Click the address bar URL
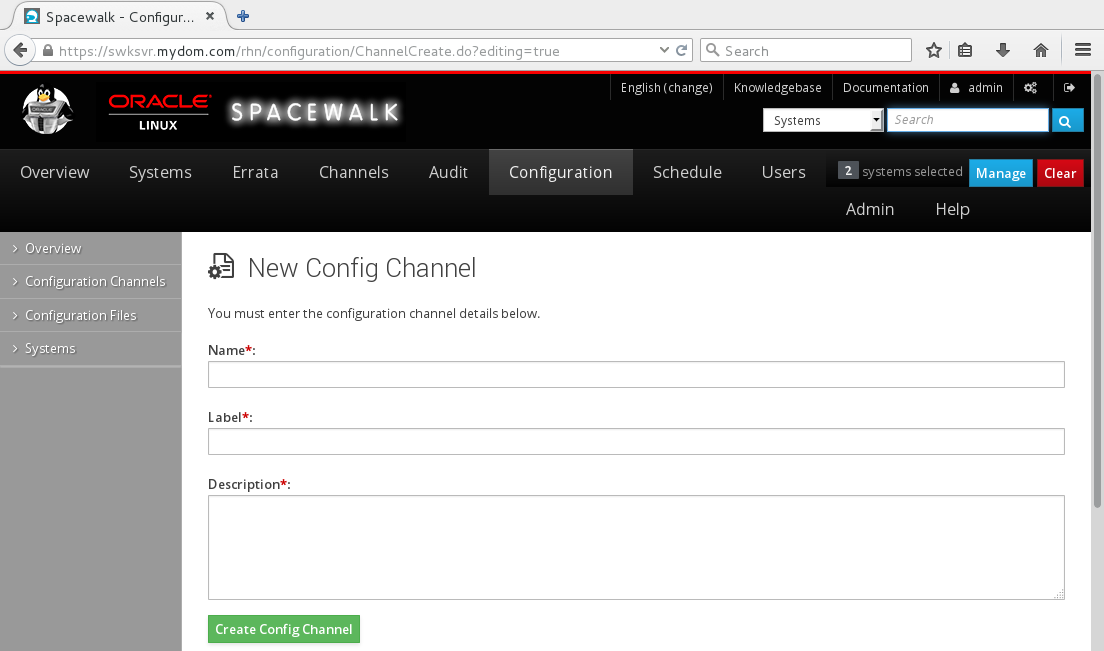 (x=309, y=51)
